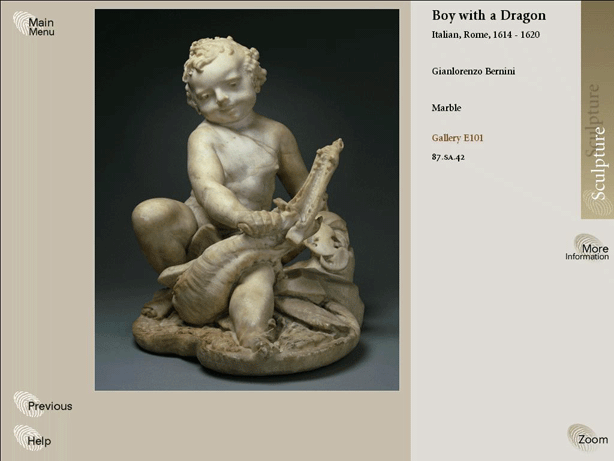Open the Main Menu button

[x=41, y=27]
